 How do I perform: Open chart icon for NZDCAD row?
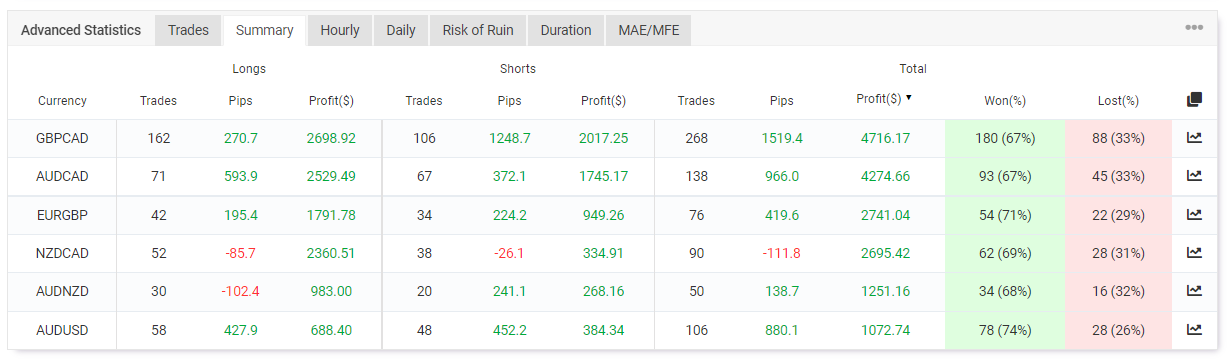[x=1194, y=253]
